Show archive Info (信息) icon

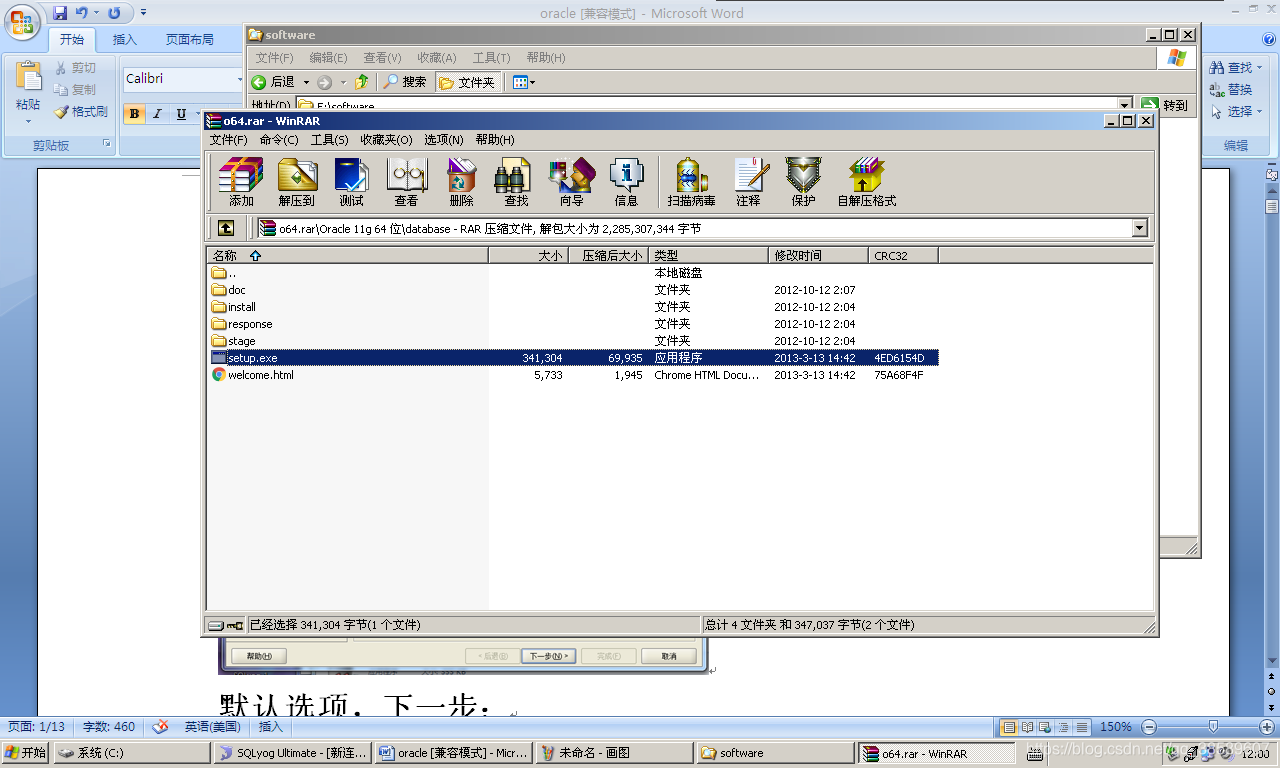coord(626,182)
